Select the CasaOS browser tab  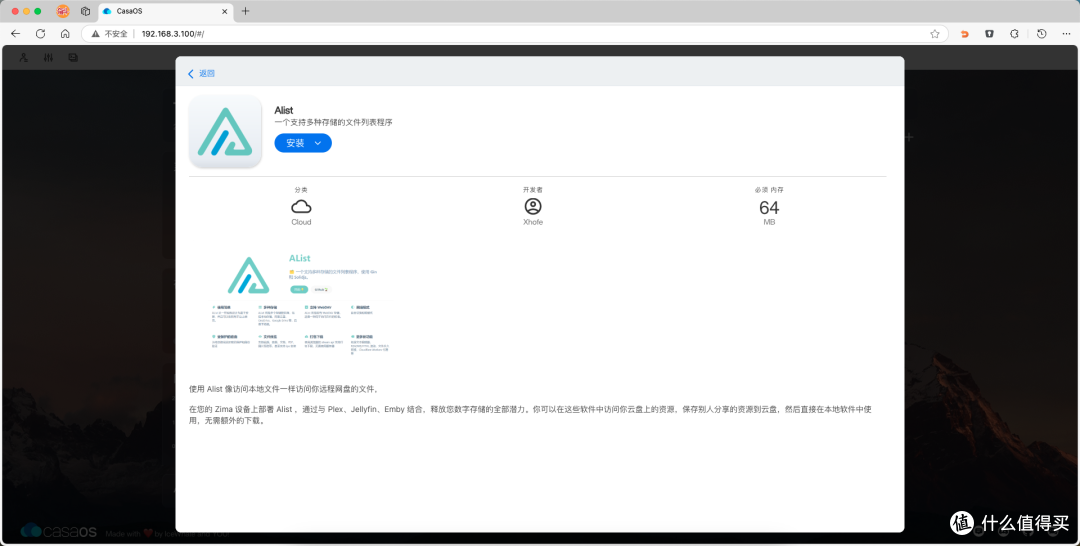point(165,11)
